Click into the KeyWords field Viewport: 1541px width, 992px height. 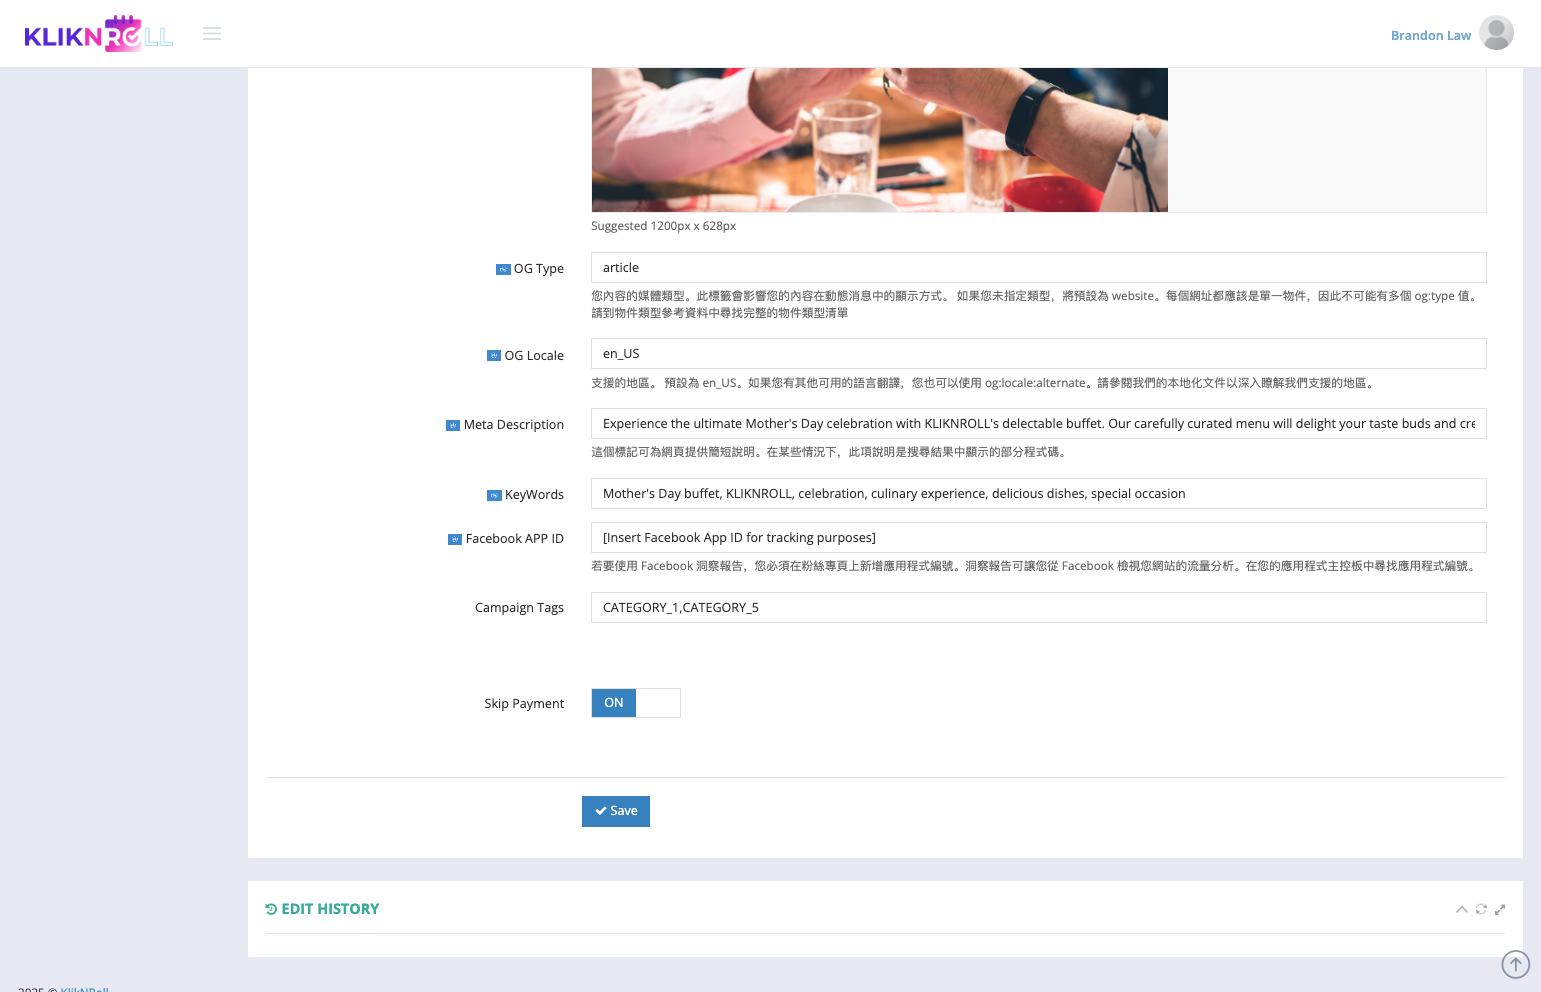[1038, 494]
